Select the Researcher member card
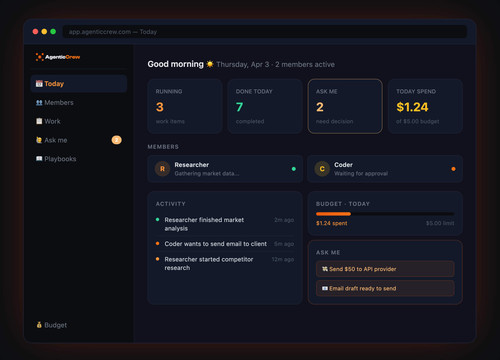 pyautogui.click(x=225, y=169)
